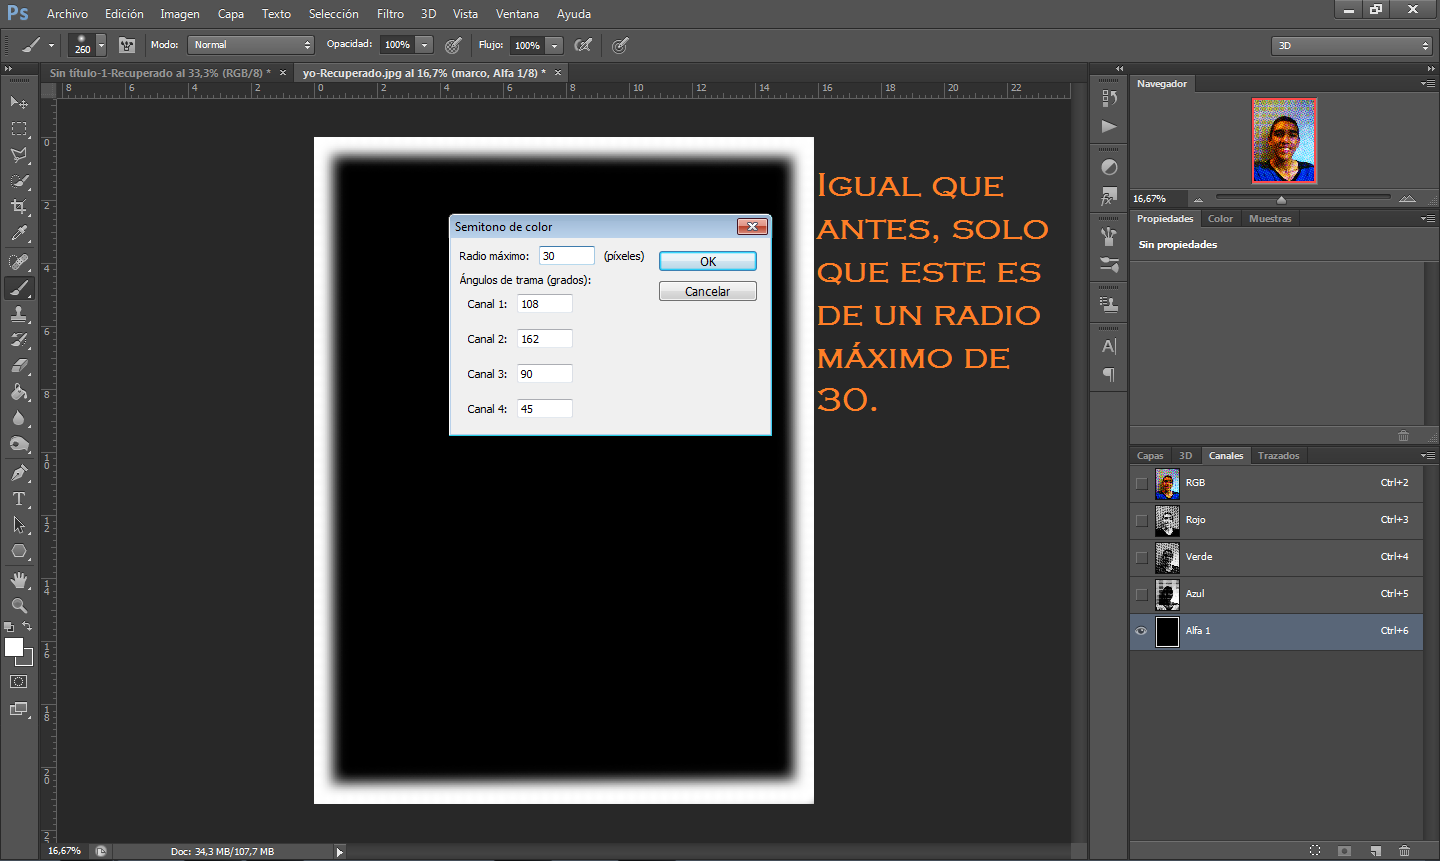Enable airbrush-style build-up icon
Viewport: 1440px width, 861px height.
coord(583,45)
